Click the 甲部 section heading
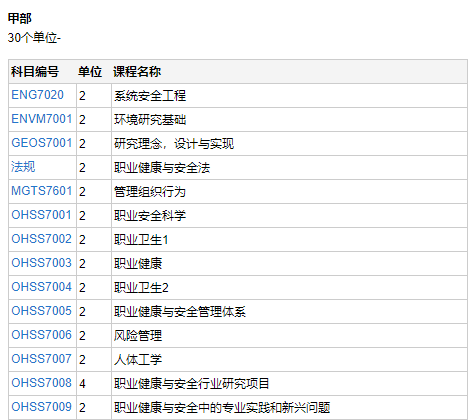 (x=20, y=18)
